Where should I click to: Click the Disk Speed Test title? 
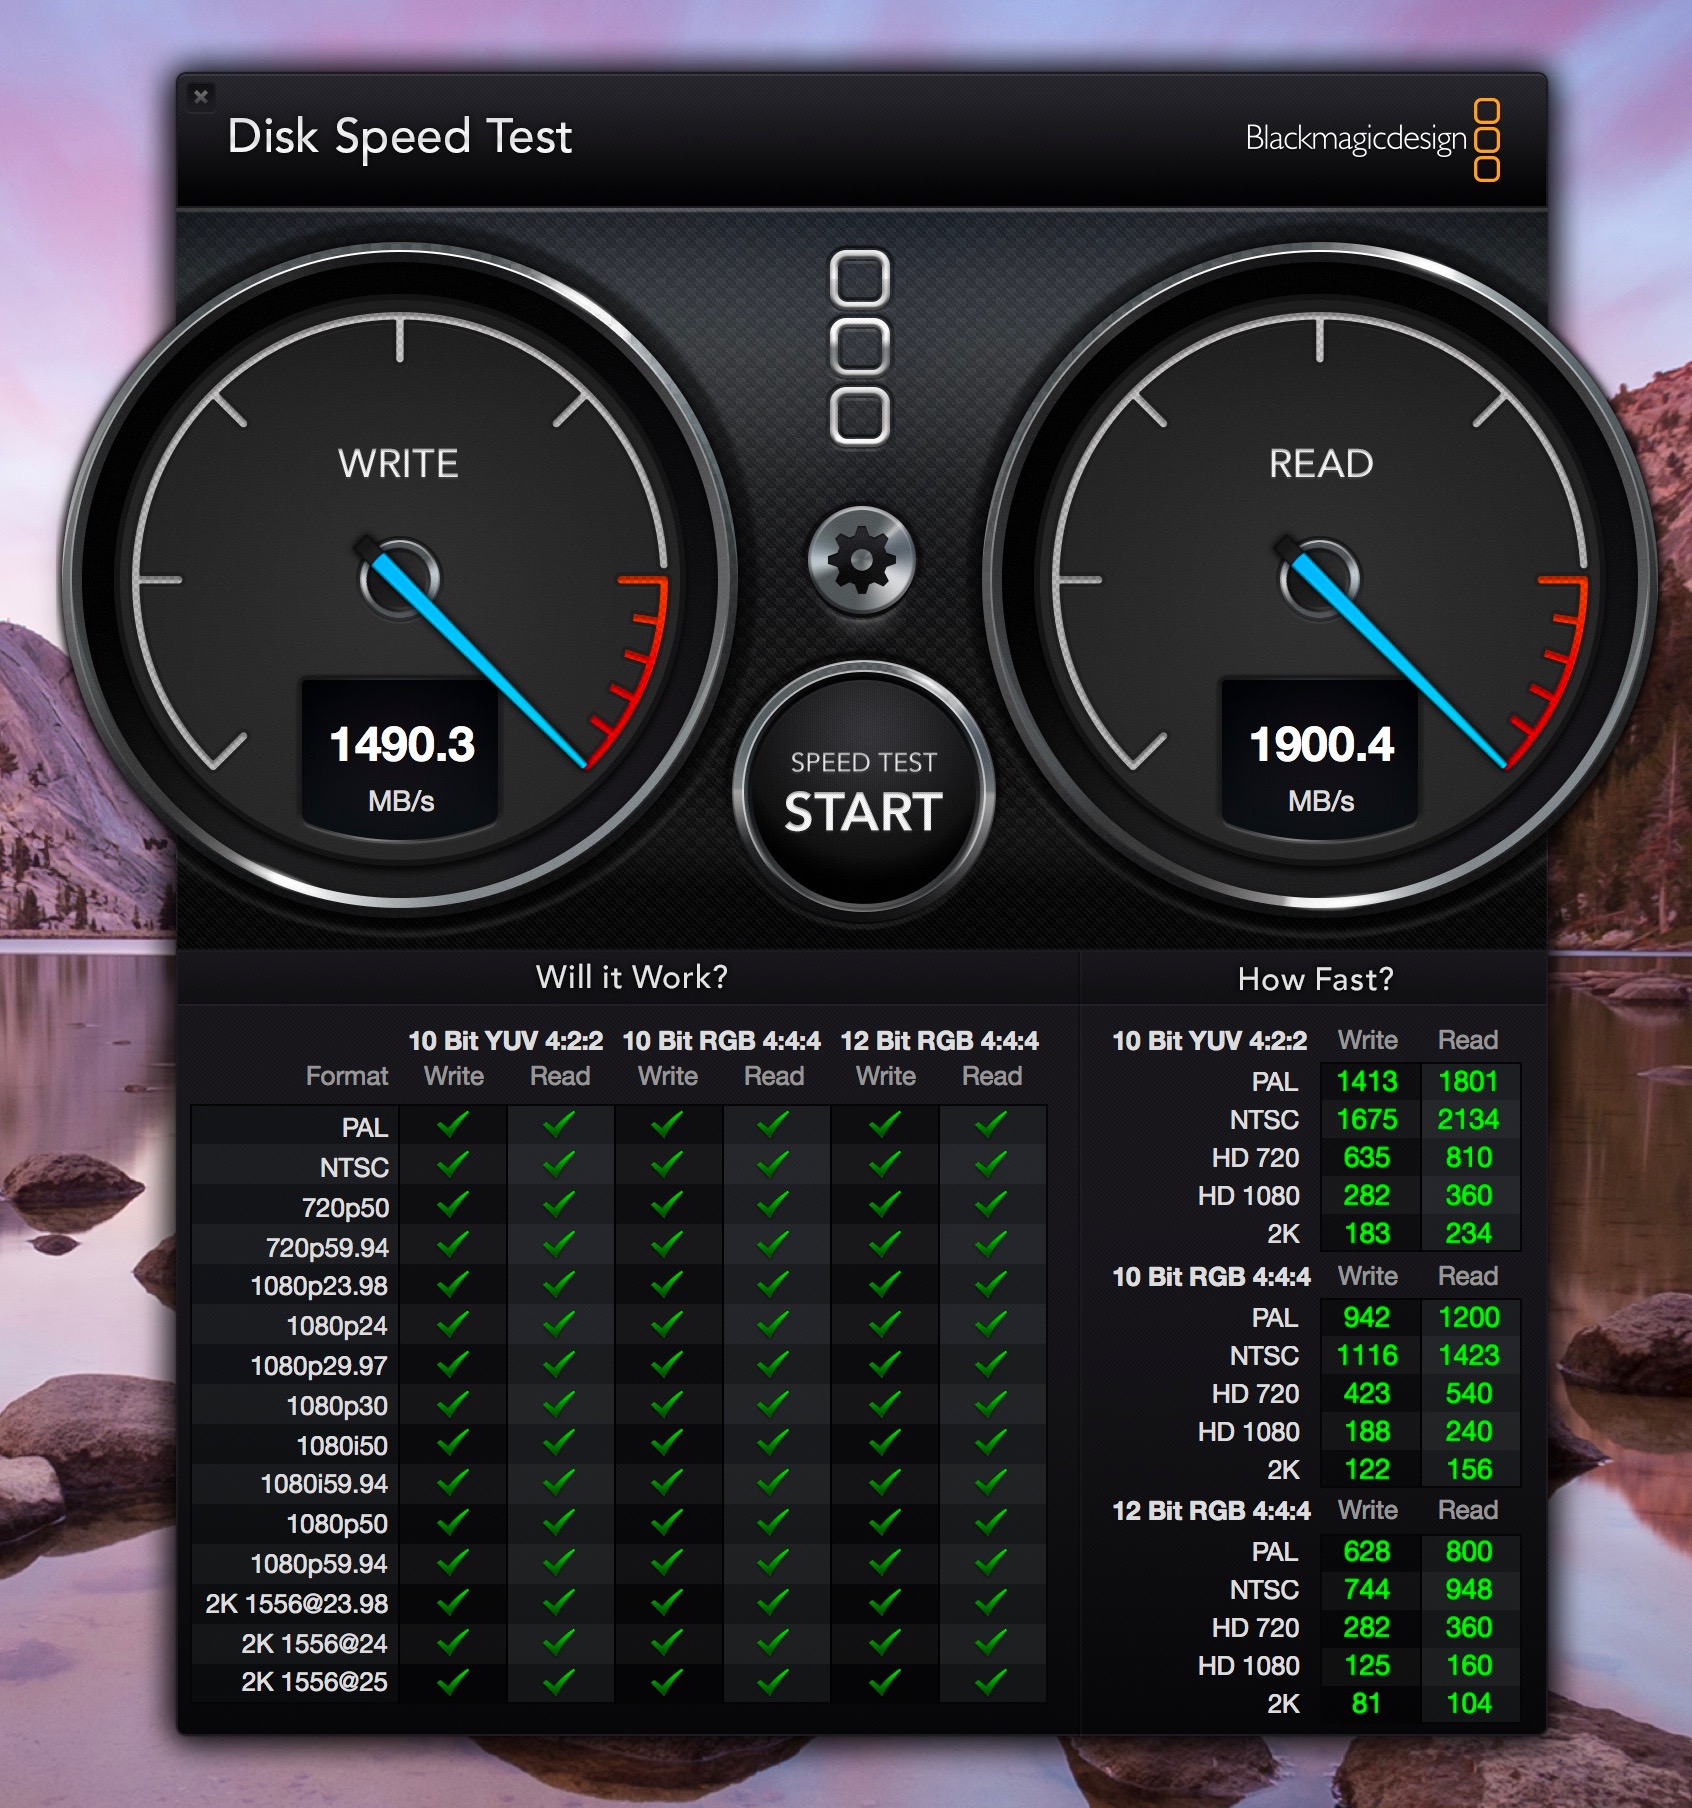click(399, 136)
